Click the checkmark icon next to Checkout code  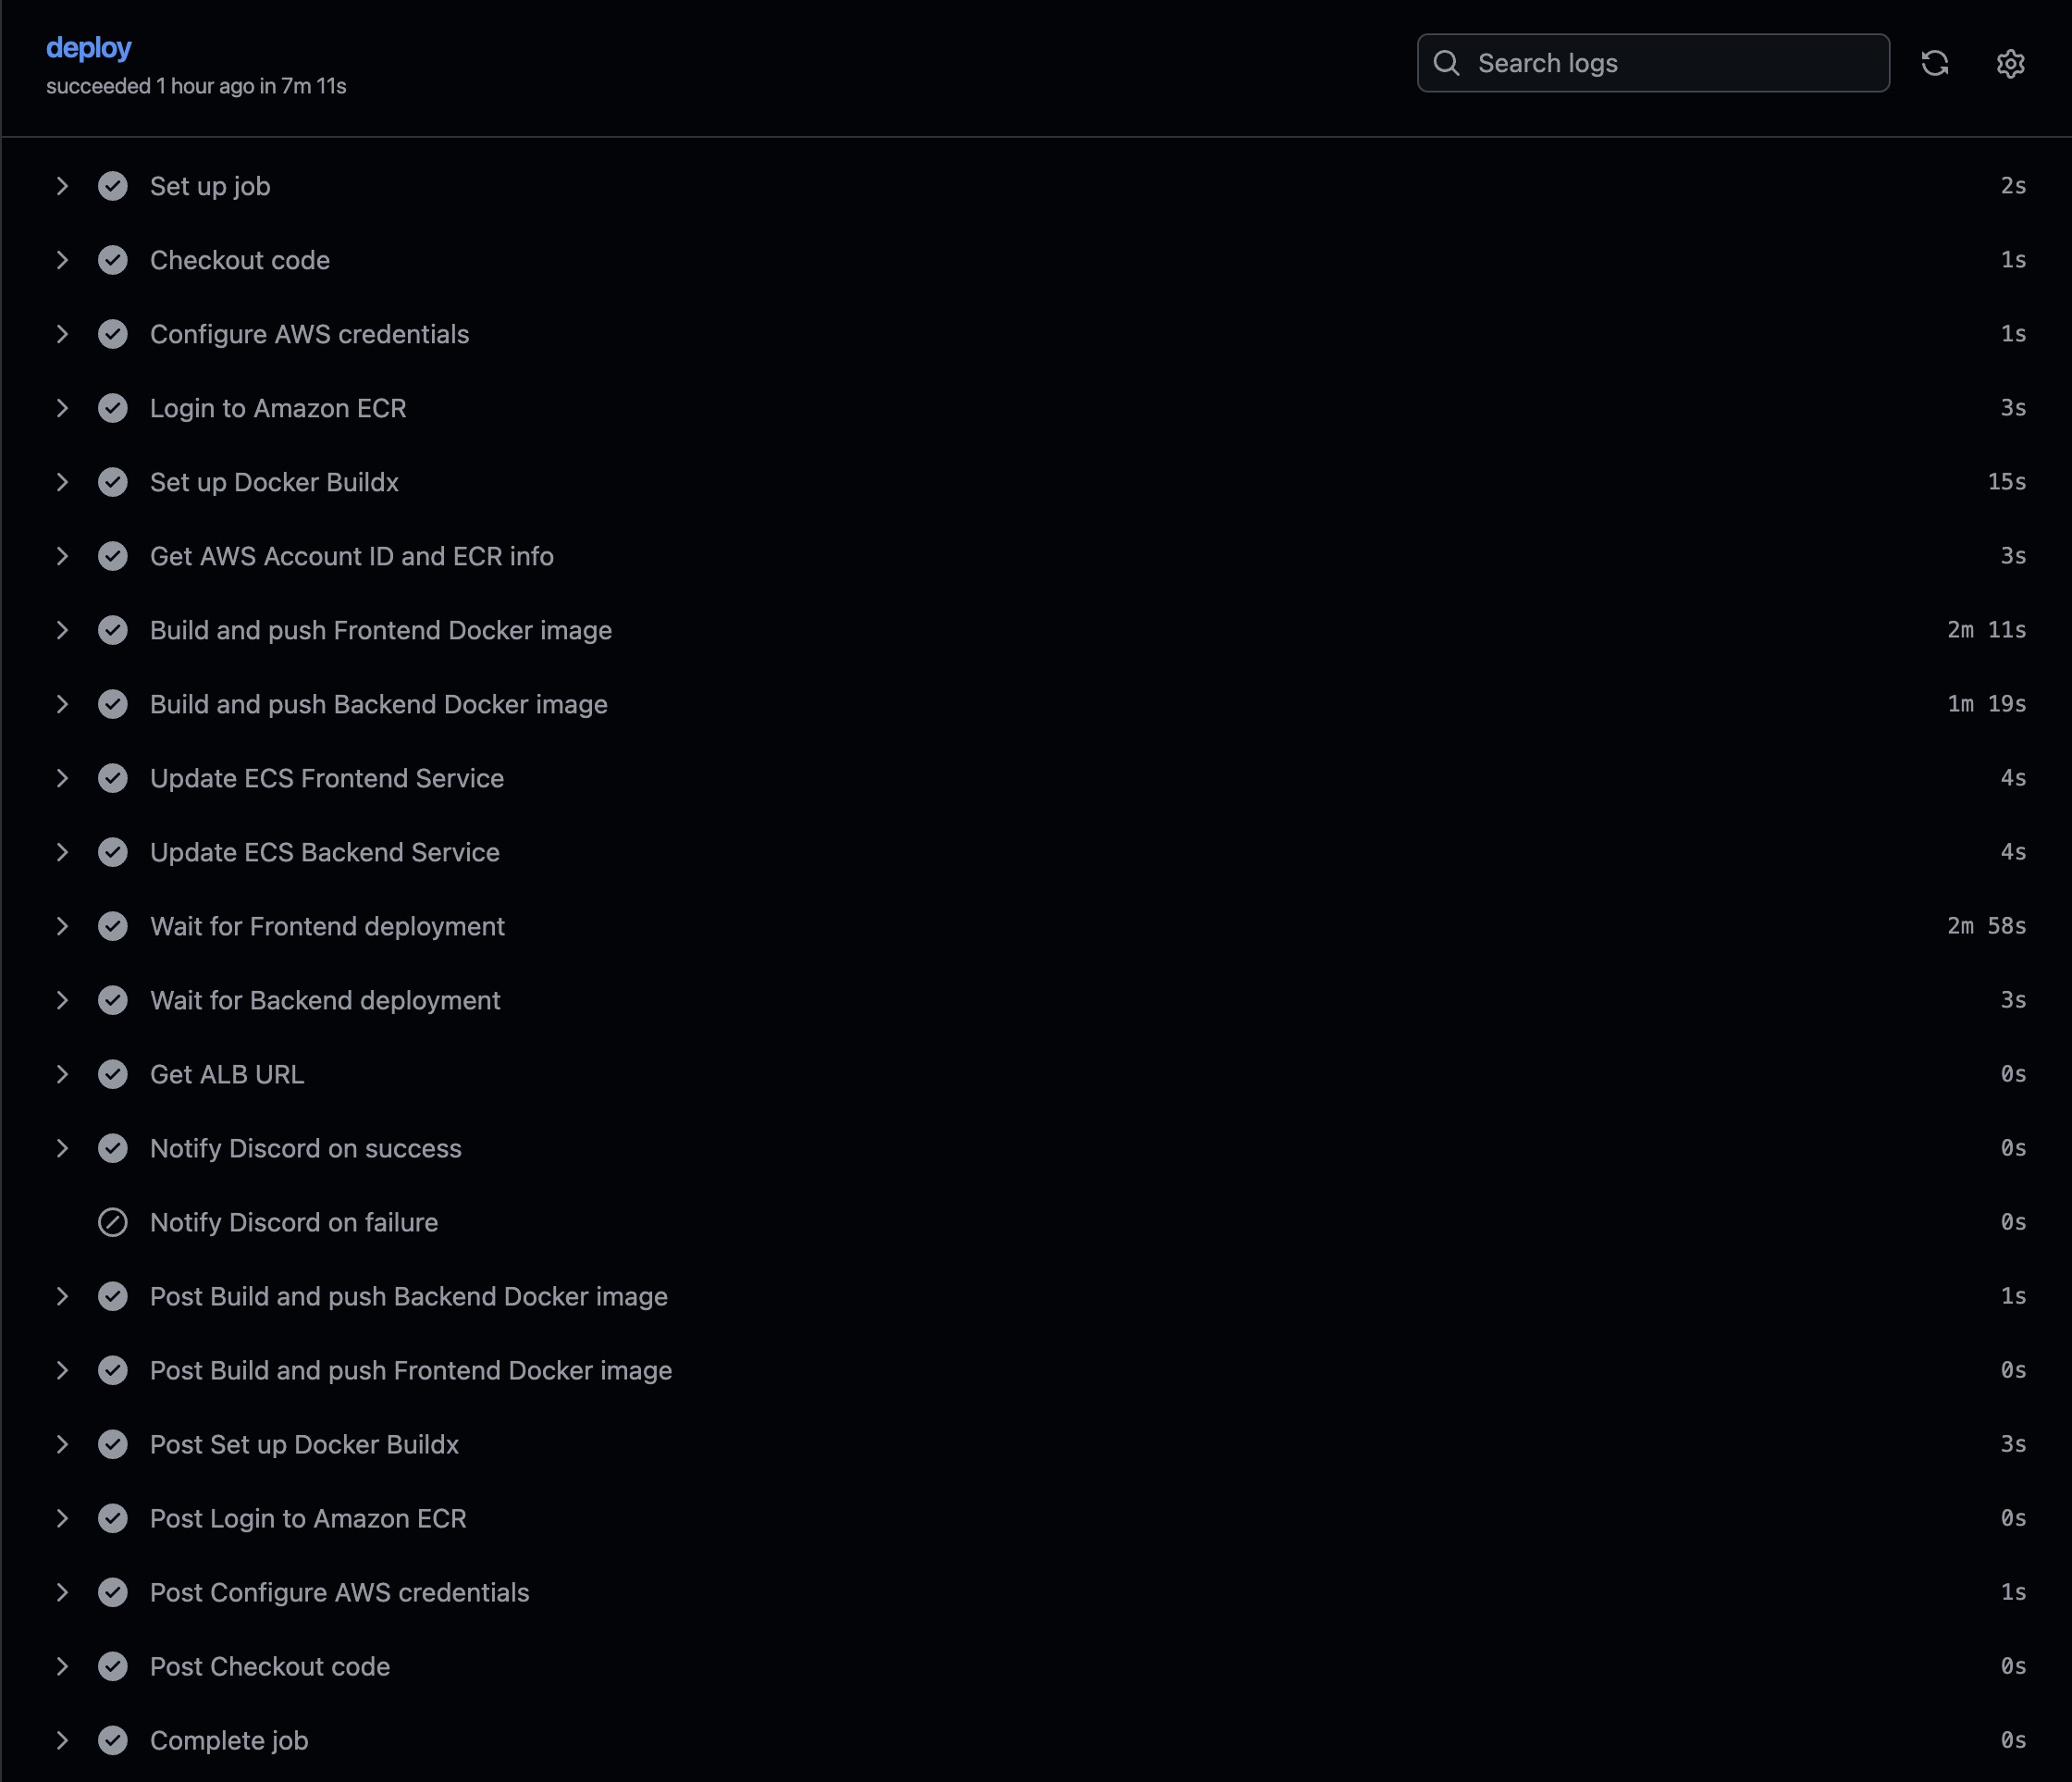[x=113, y=260]
